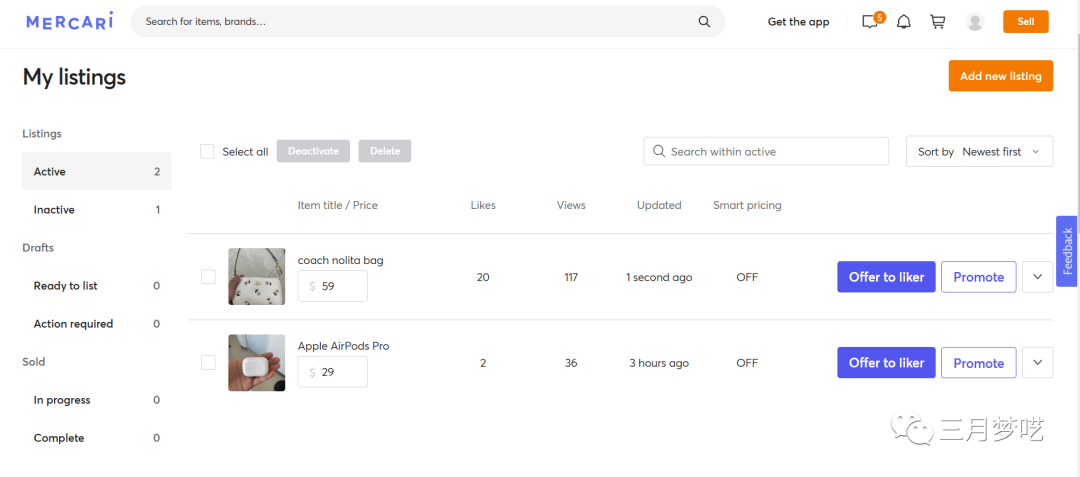Switch to Inactive listings
The image size is (1080, 477).
[x=55, y=210]
